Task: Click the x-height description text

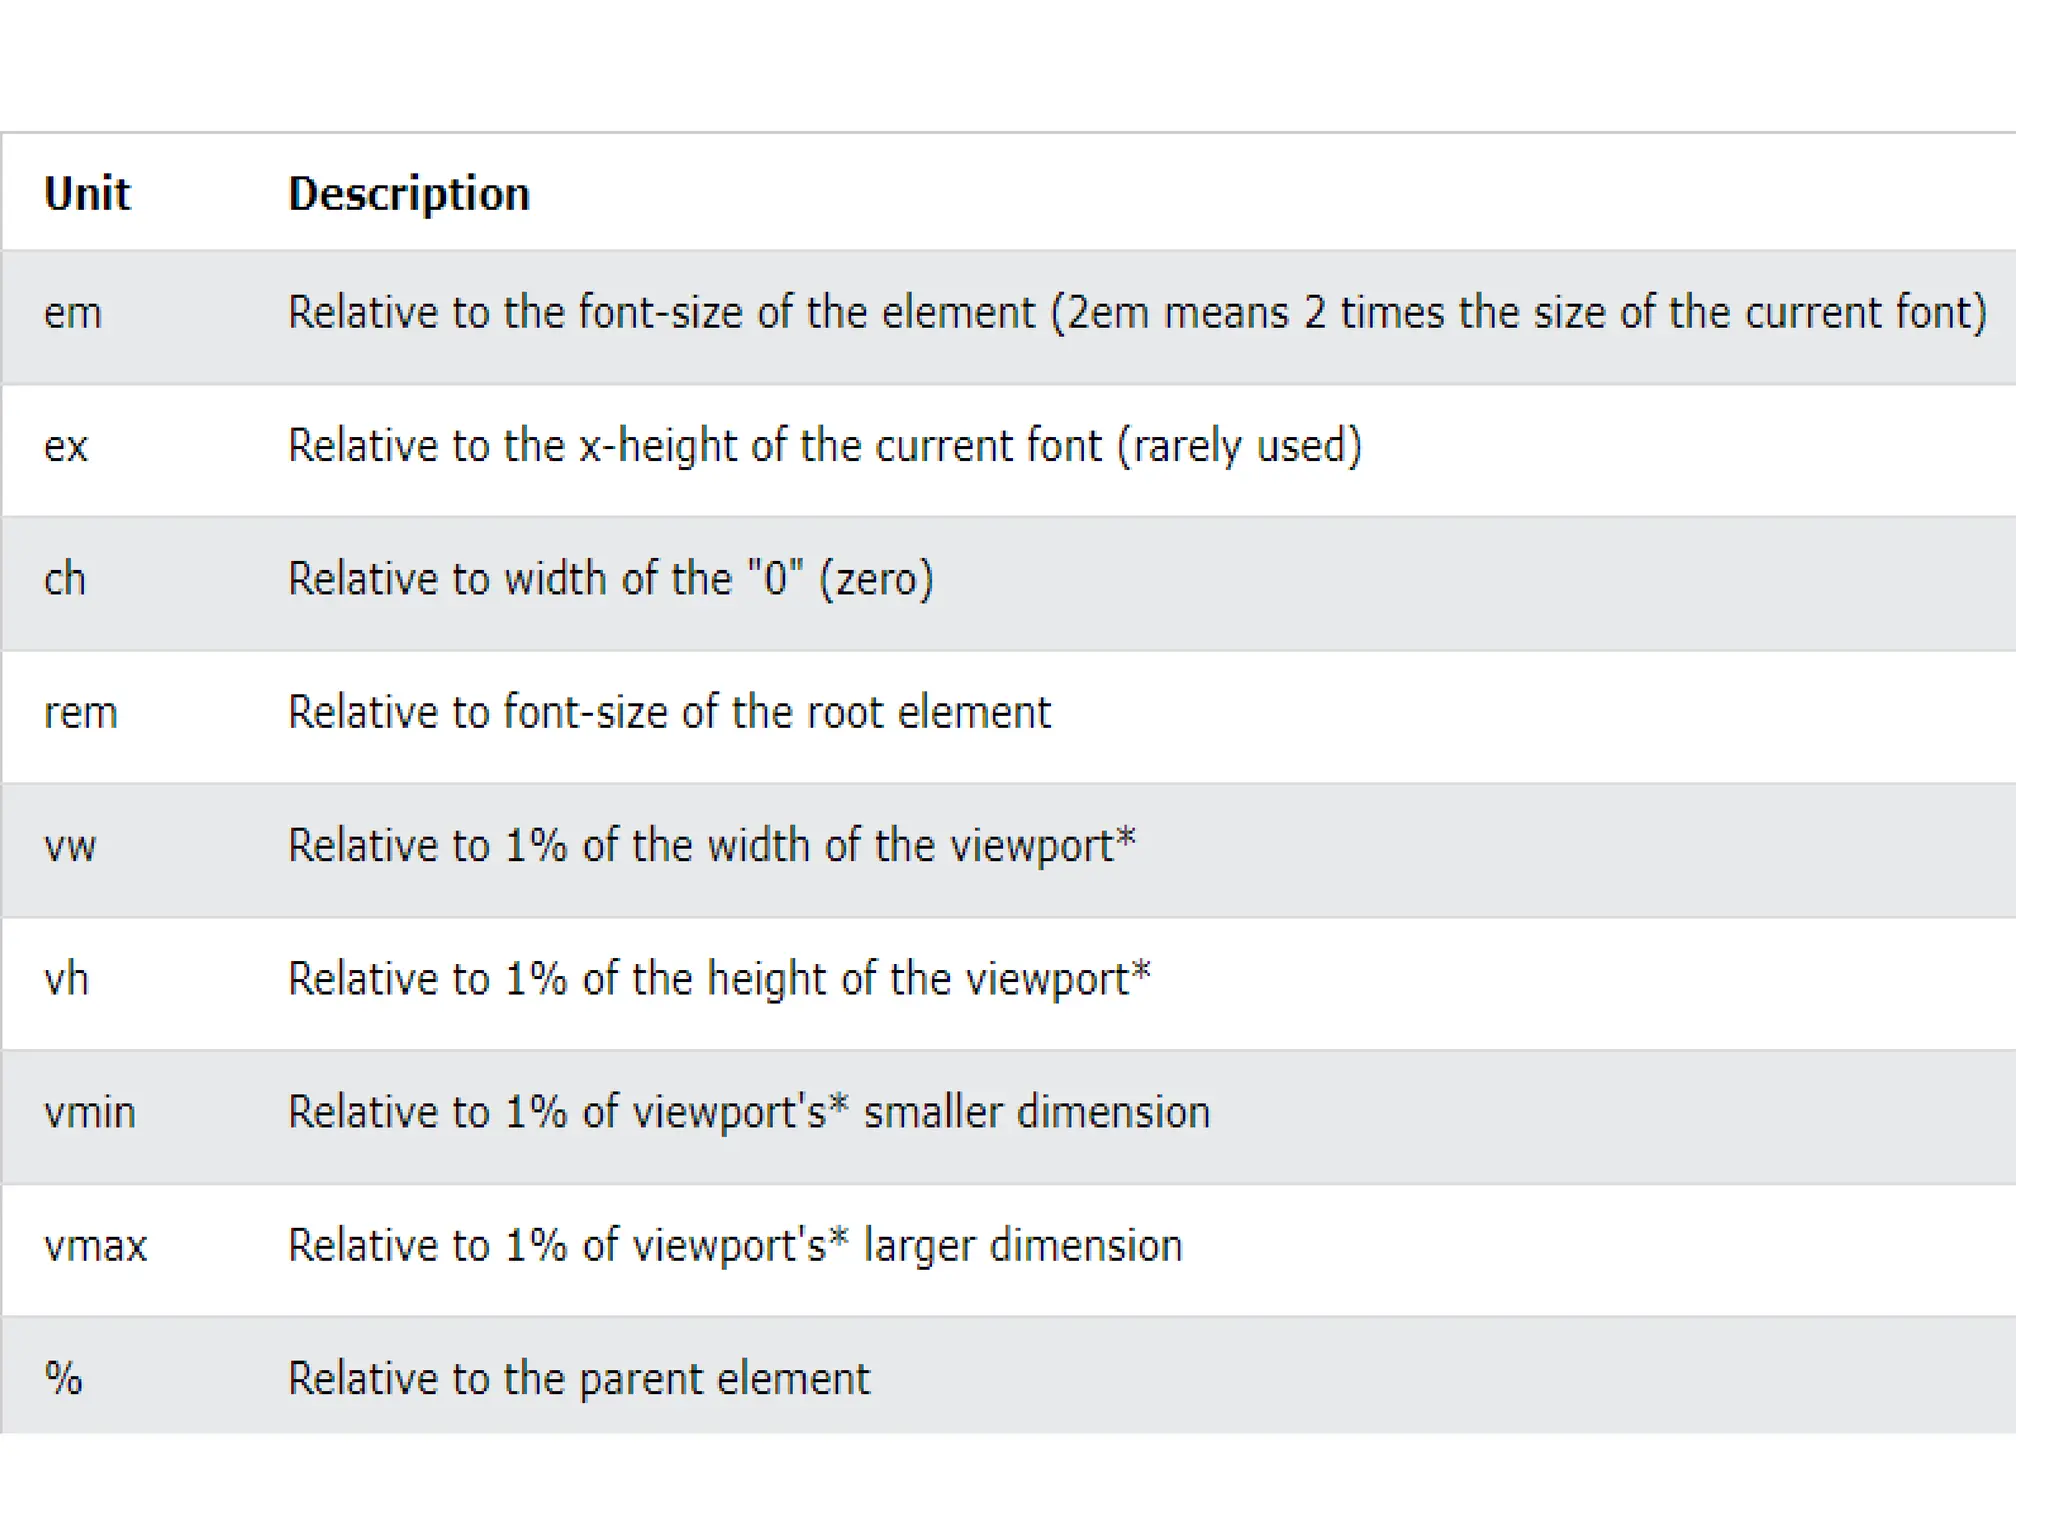Action: (824, 446)
